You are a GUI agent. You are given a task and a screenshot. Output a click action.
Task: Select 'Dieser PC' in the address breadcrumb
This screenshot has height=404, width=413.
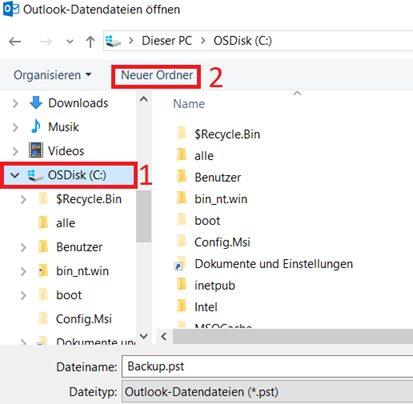167,41
